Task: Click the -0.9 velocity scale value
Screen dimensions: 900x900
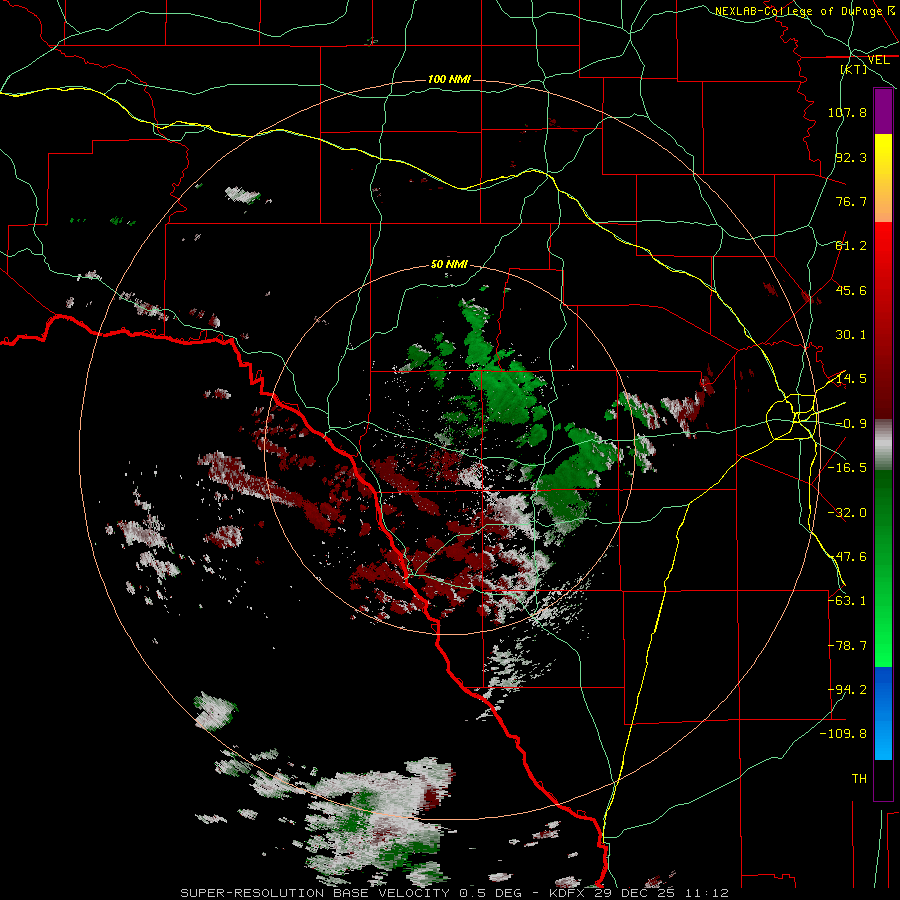Action: [851, 424]
